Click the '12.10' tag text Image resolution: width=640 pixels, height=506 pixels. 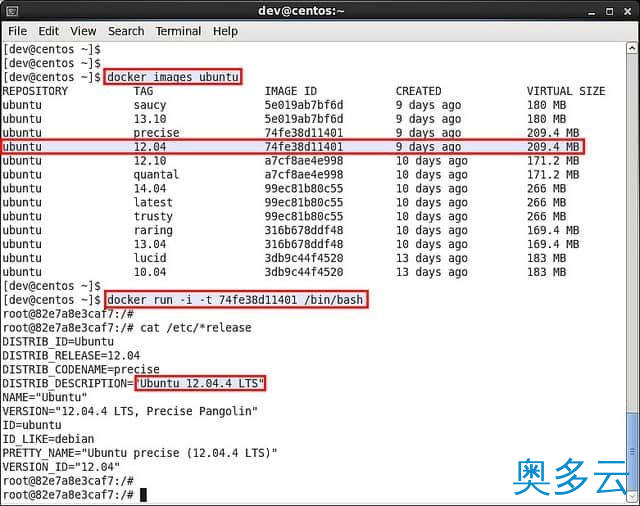click(150, 161)
